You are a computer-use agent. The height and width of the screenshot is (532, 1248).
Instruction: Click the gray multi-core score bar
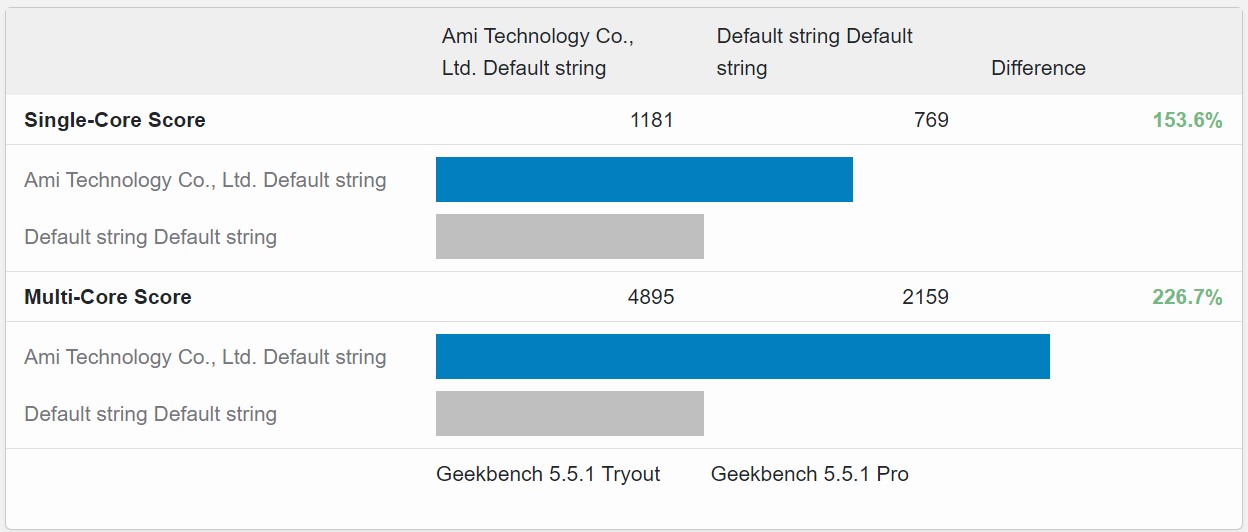click(570, 413)
